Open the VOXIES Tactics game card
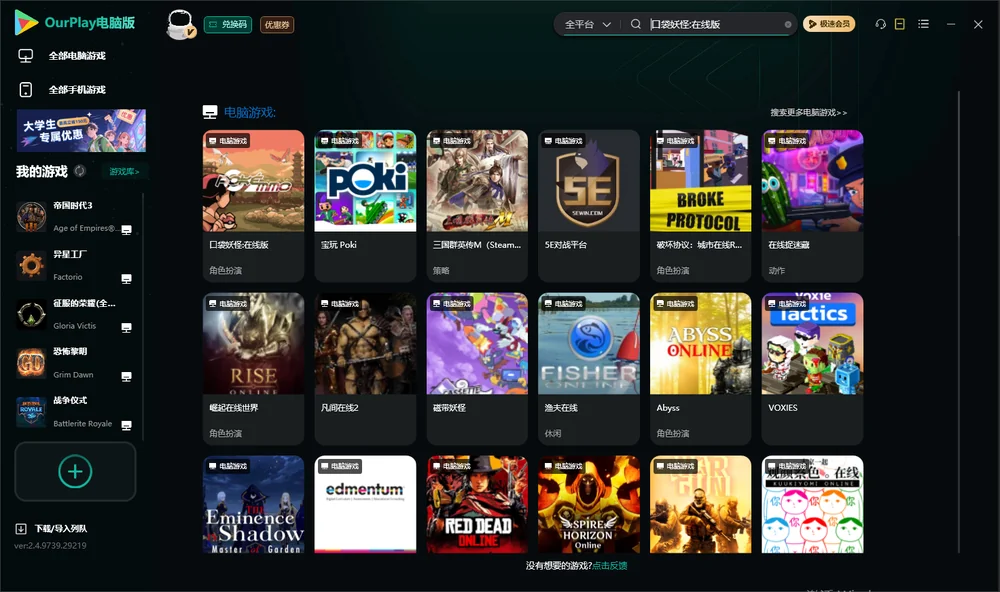 coord(812,369)
